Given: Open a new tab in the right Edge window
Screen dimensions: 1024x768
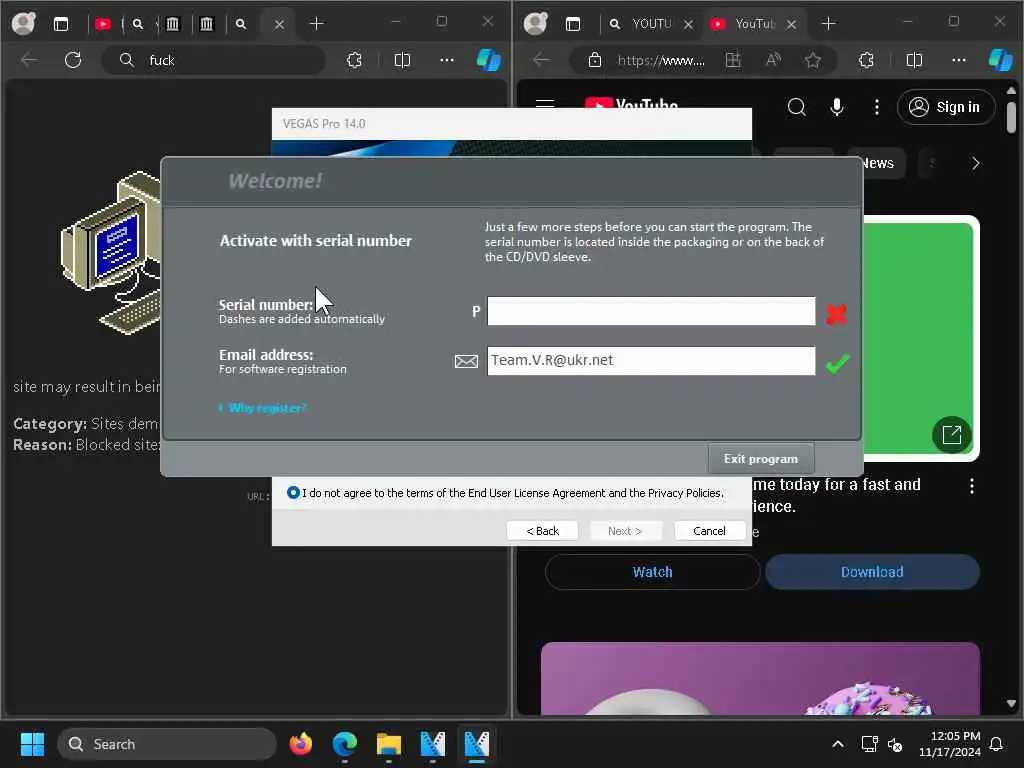Looking at the screenshot, I should 829,24.
